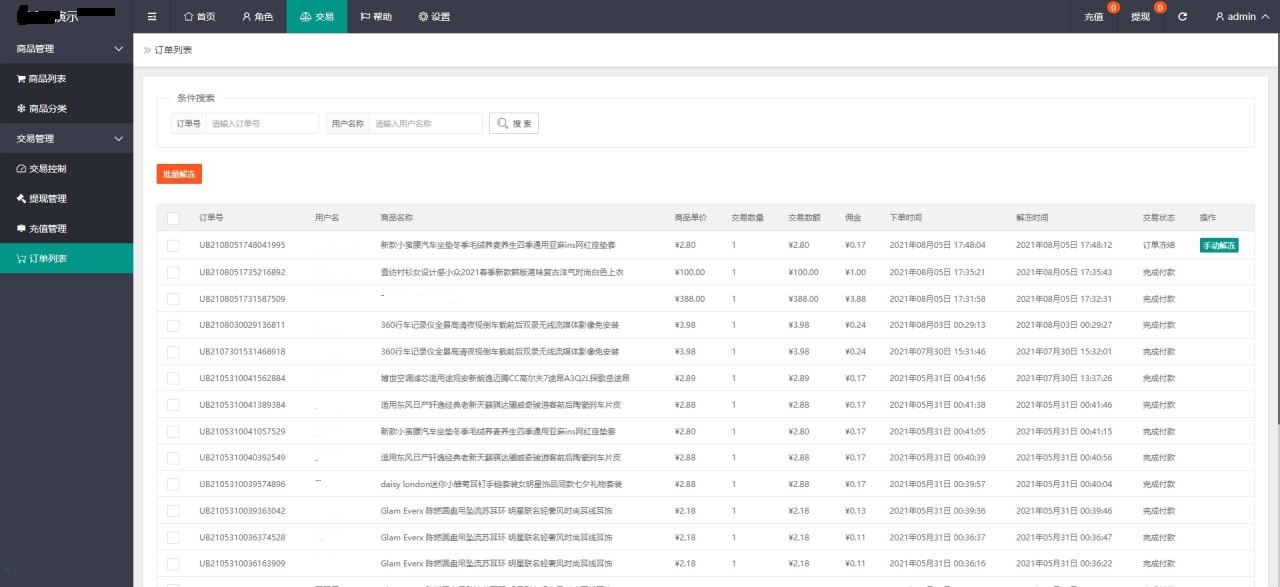Viewport: 1280px width, 587px height.
Task: Select the row checkbox for UB2108051731587509
Action: tap(173, 299)
